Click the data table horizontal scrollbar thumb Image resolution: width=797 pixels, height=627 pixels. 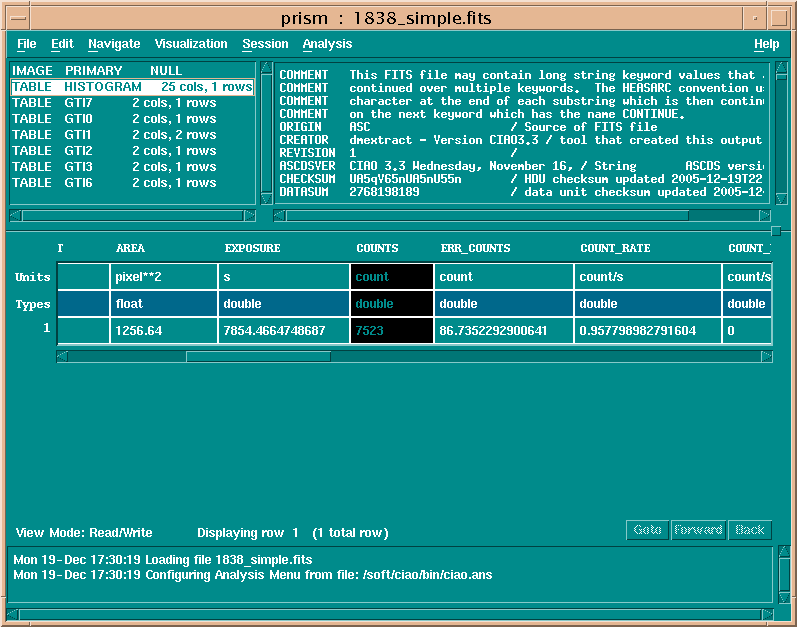point(258,357)
